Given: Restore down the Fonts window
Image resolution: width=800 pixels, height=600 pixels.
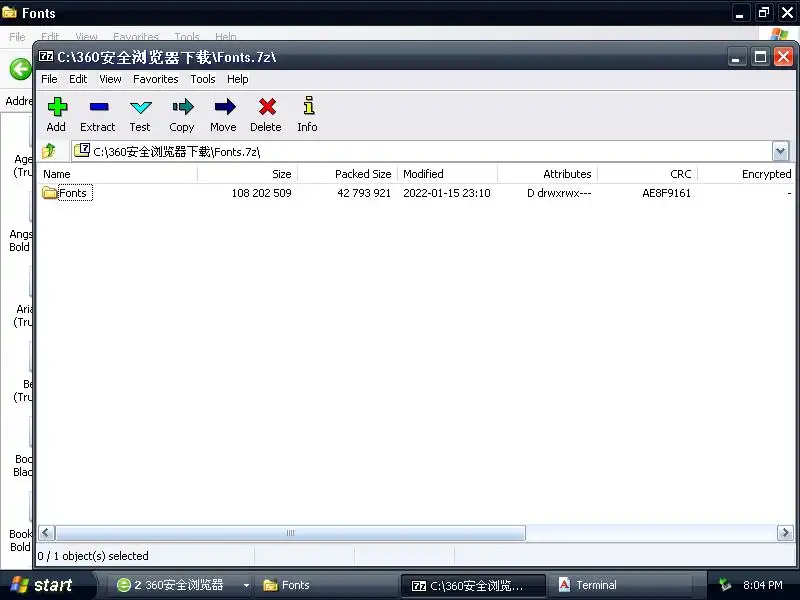Looking at the screenshot, I should pos(764,13).
